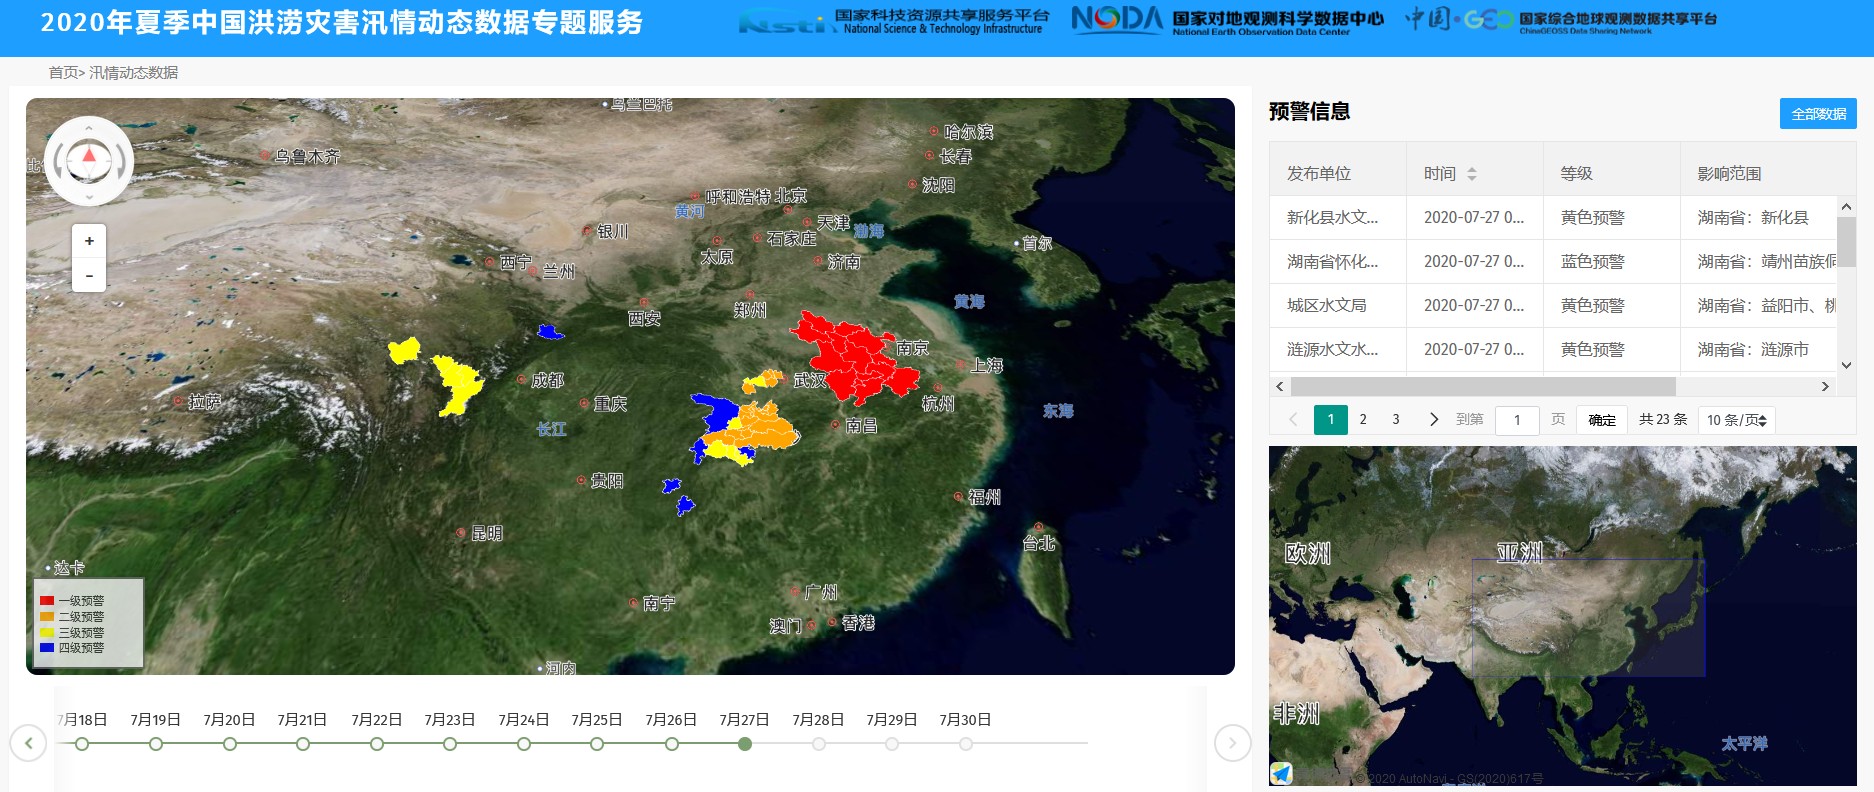1874x792 pixels.
Task: Click the blue arrow logo on minimap
Action: click(1281, 773)
